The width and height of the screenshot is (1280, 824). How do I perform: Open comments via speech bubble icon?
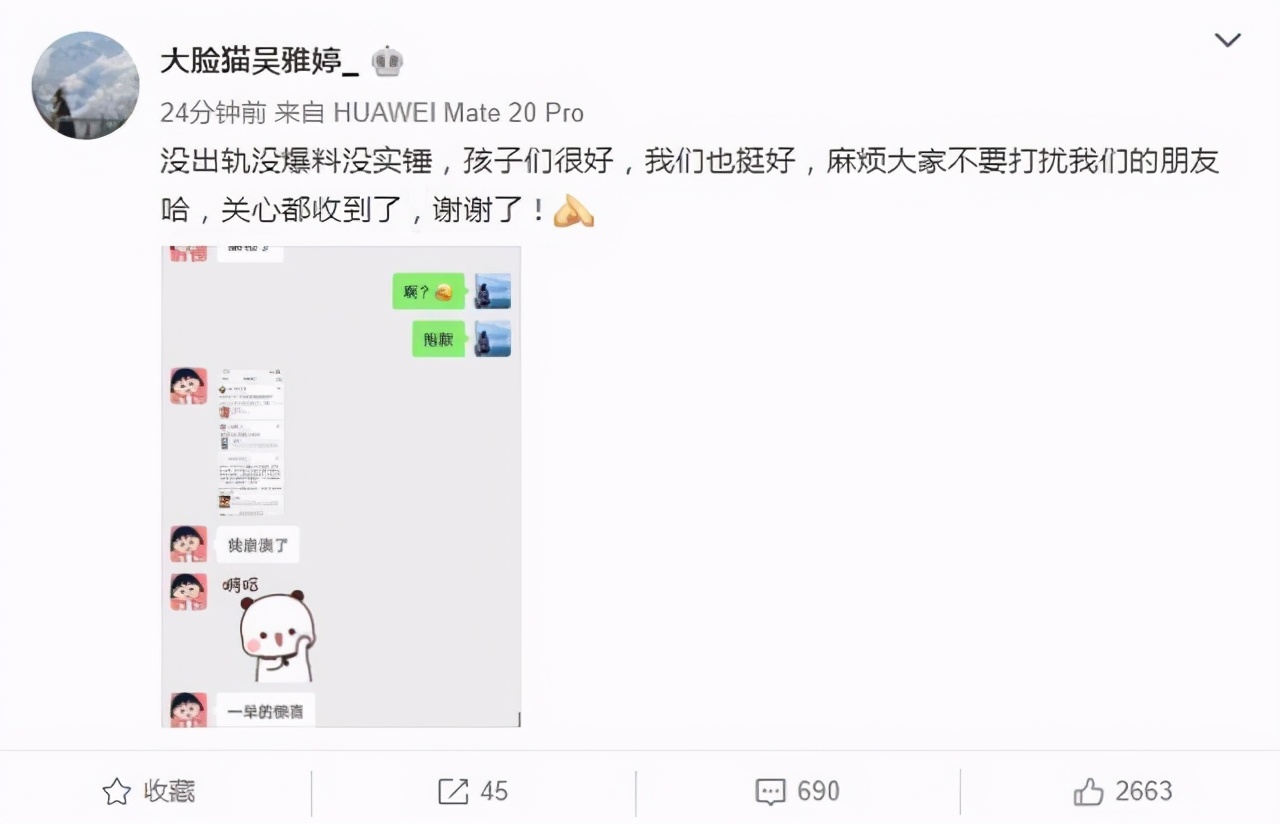coord(770,793)
